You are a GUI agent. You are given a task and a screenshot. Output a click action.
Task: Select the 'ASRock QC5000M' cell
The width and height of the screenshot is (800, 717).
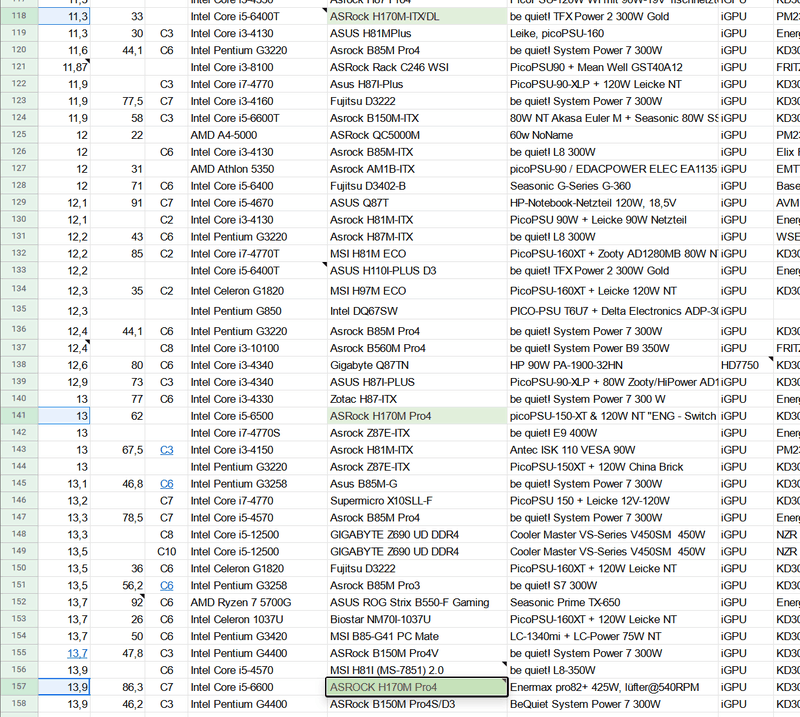tap(417, 135)
